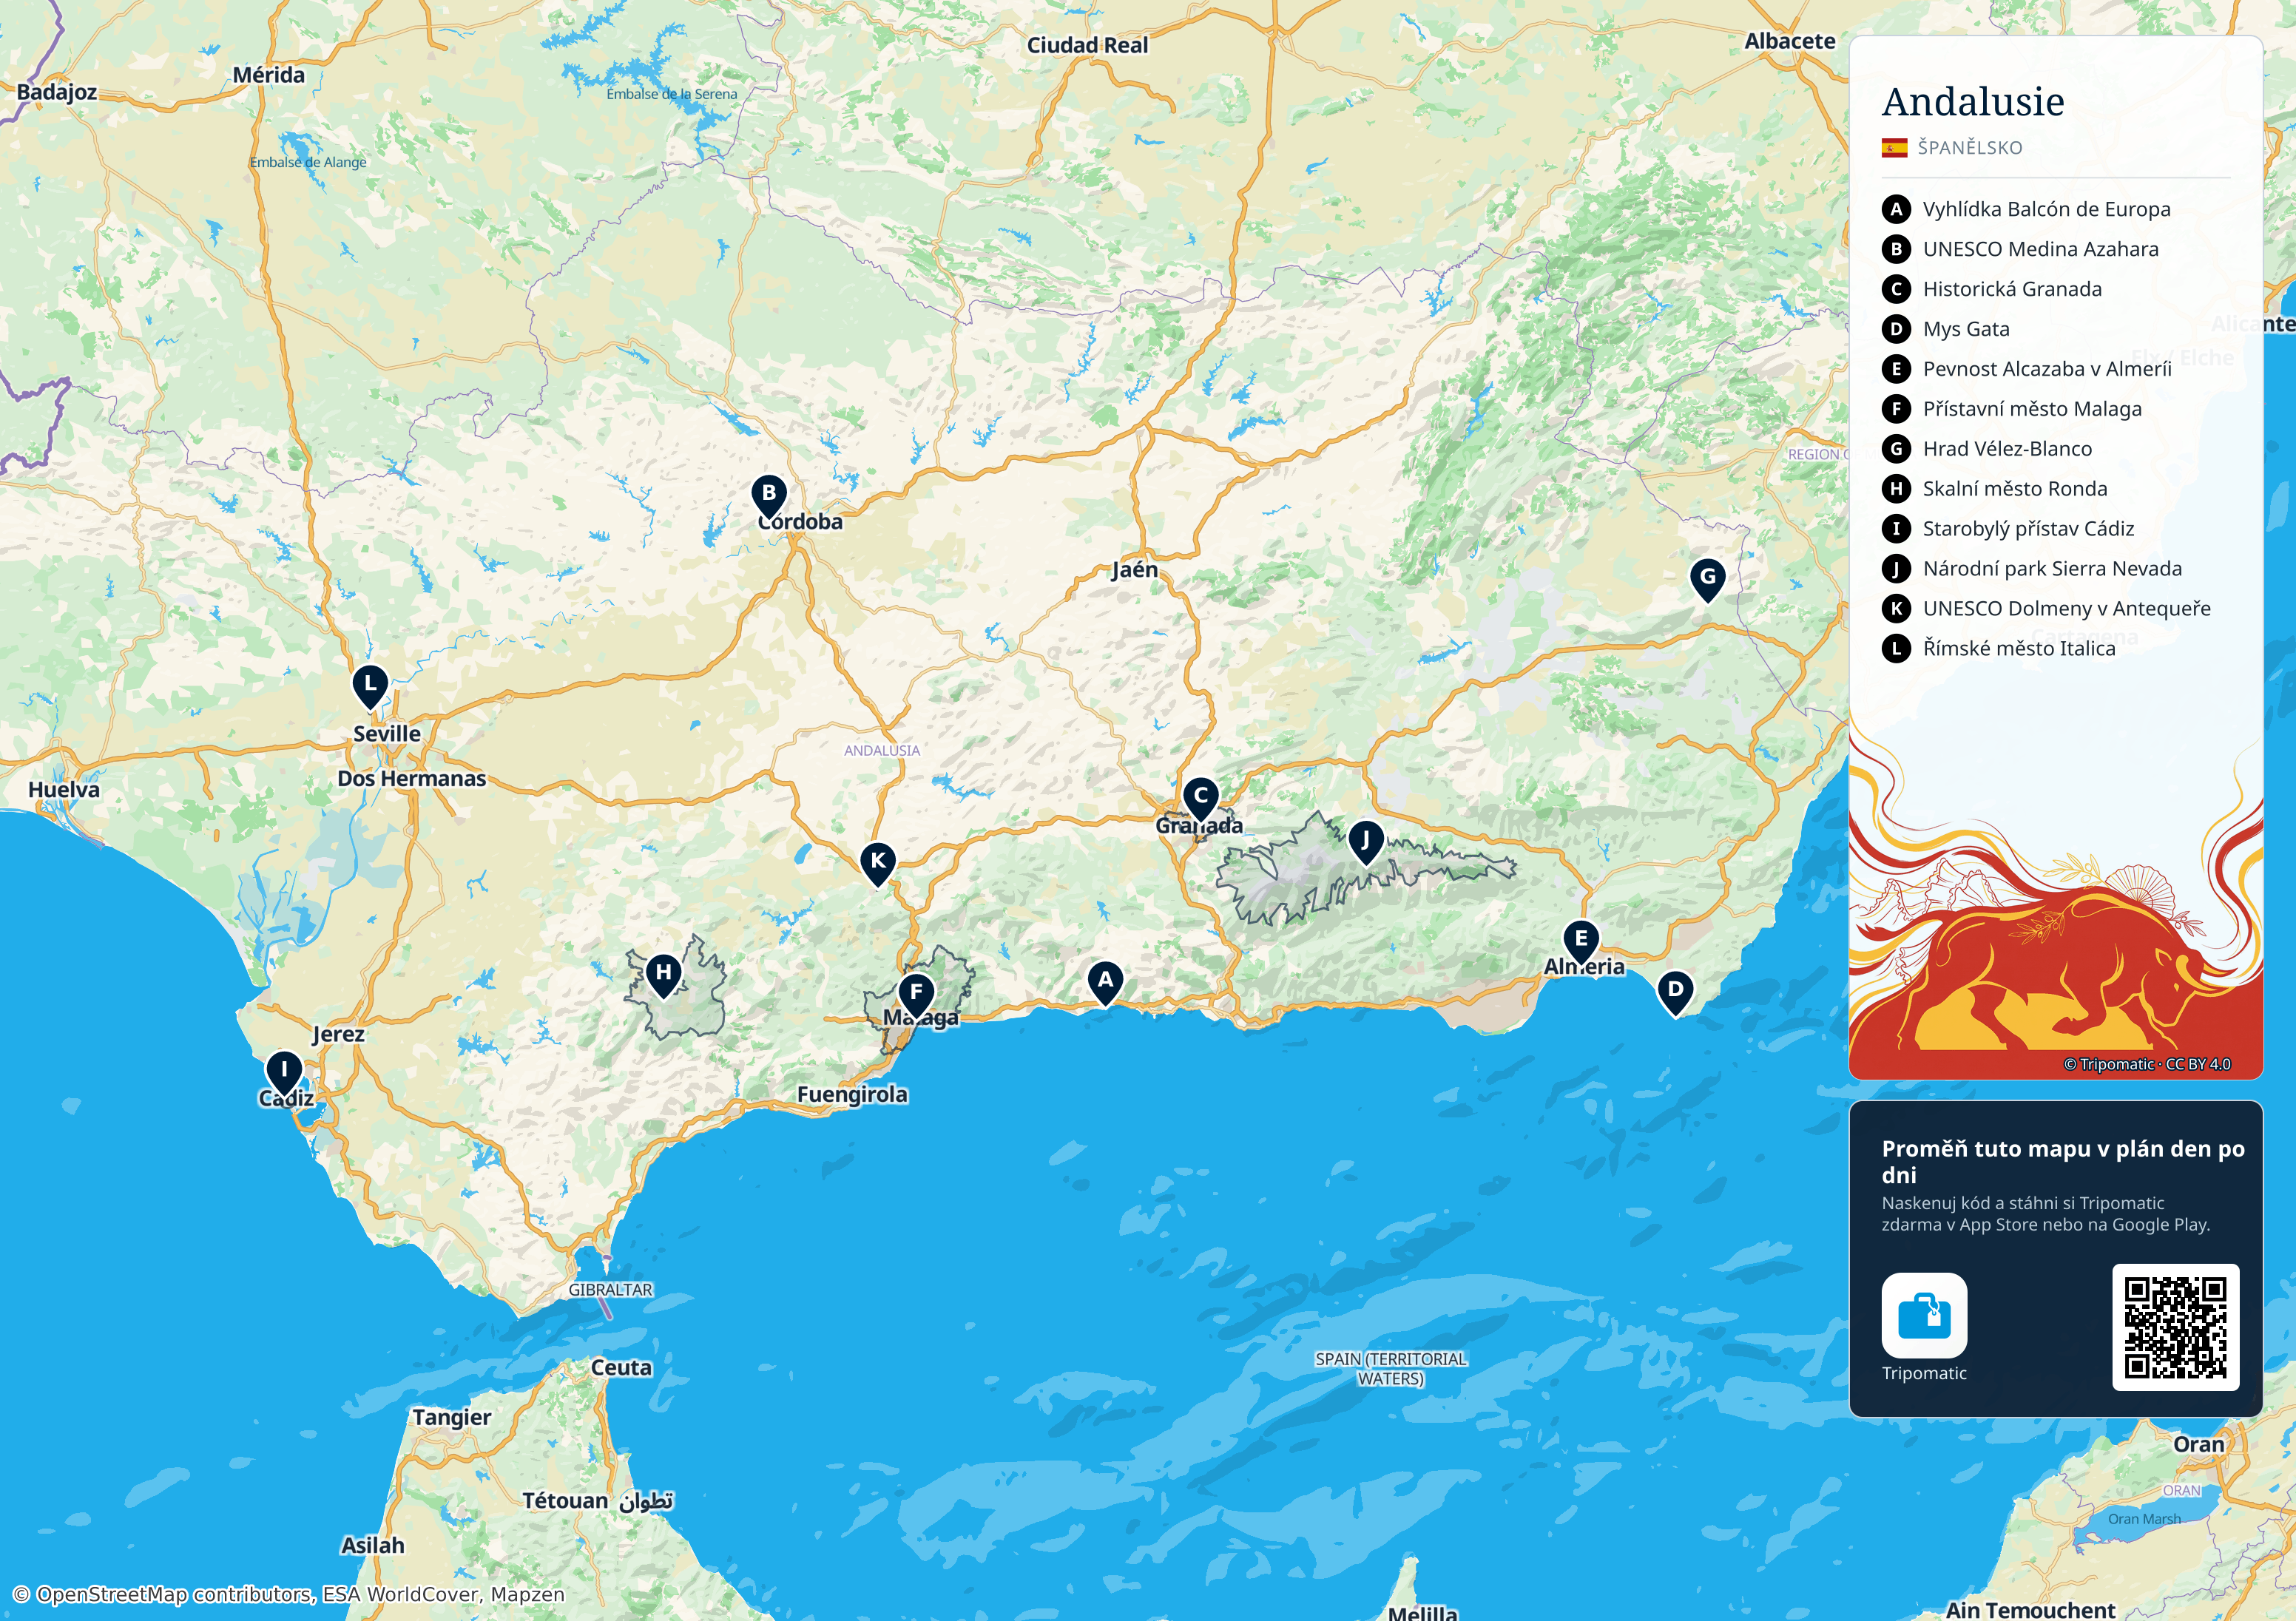
Task: Click legend badge L beside Římské město Italica
Action: coord(1896,649)
